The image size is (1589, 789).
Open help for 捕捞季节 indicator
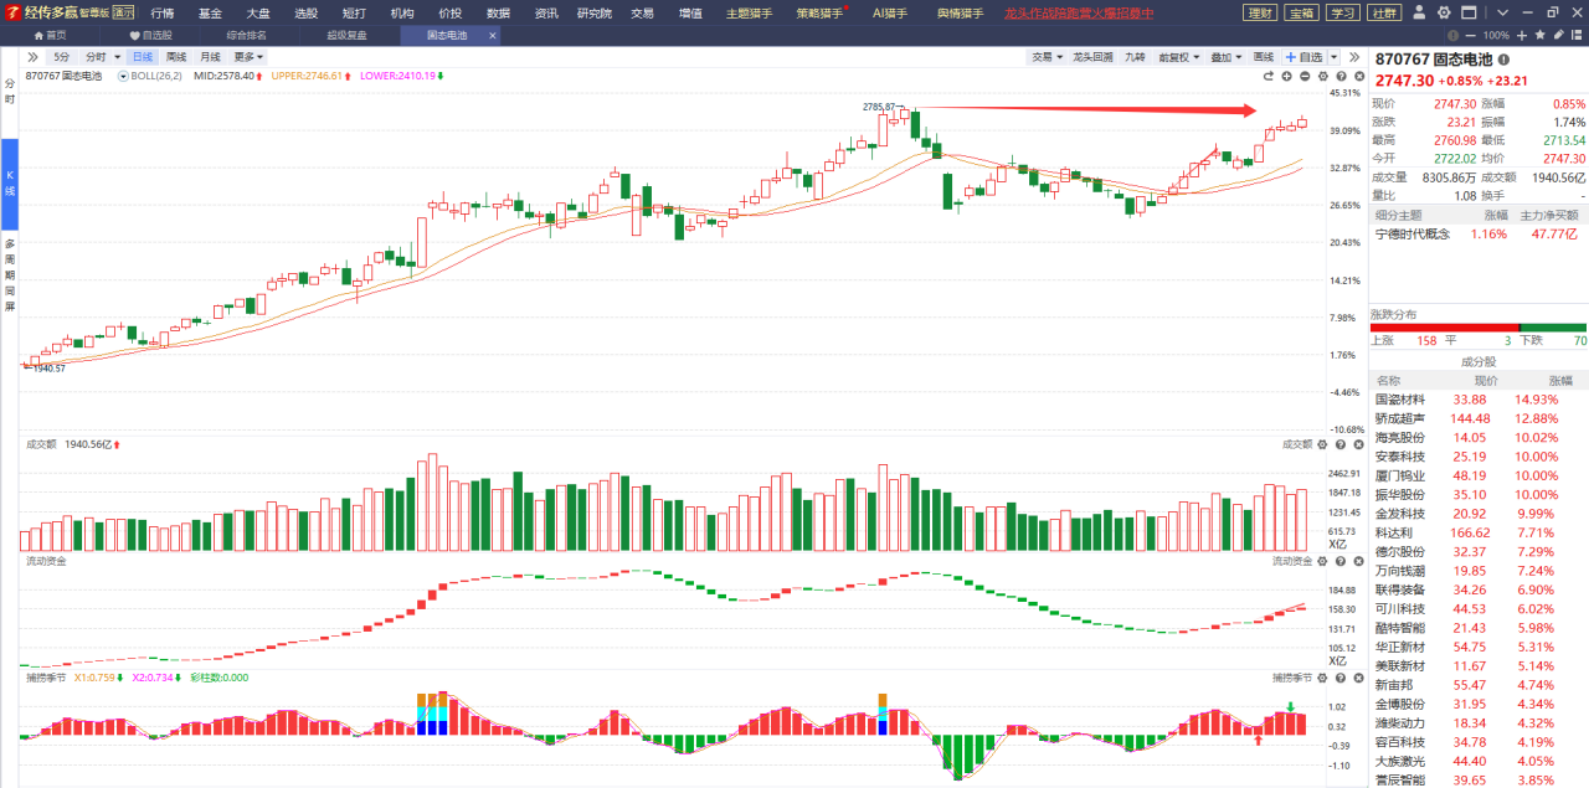point(1341,678)
